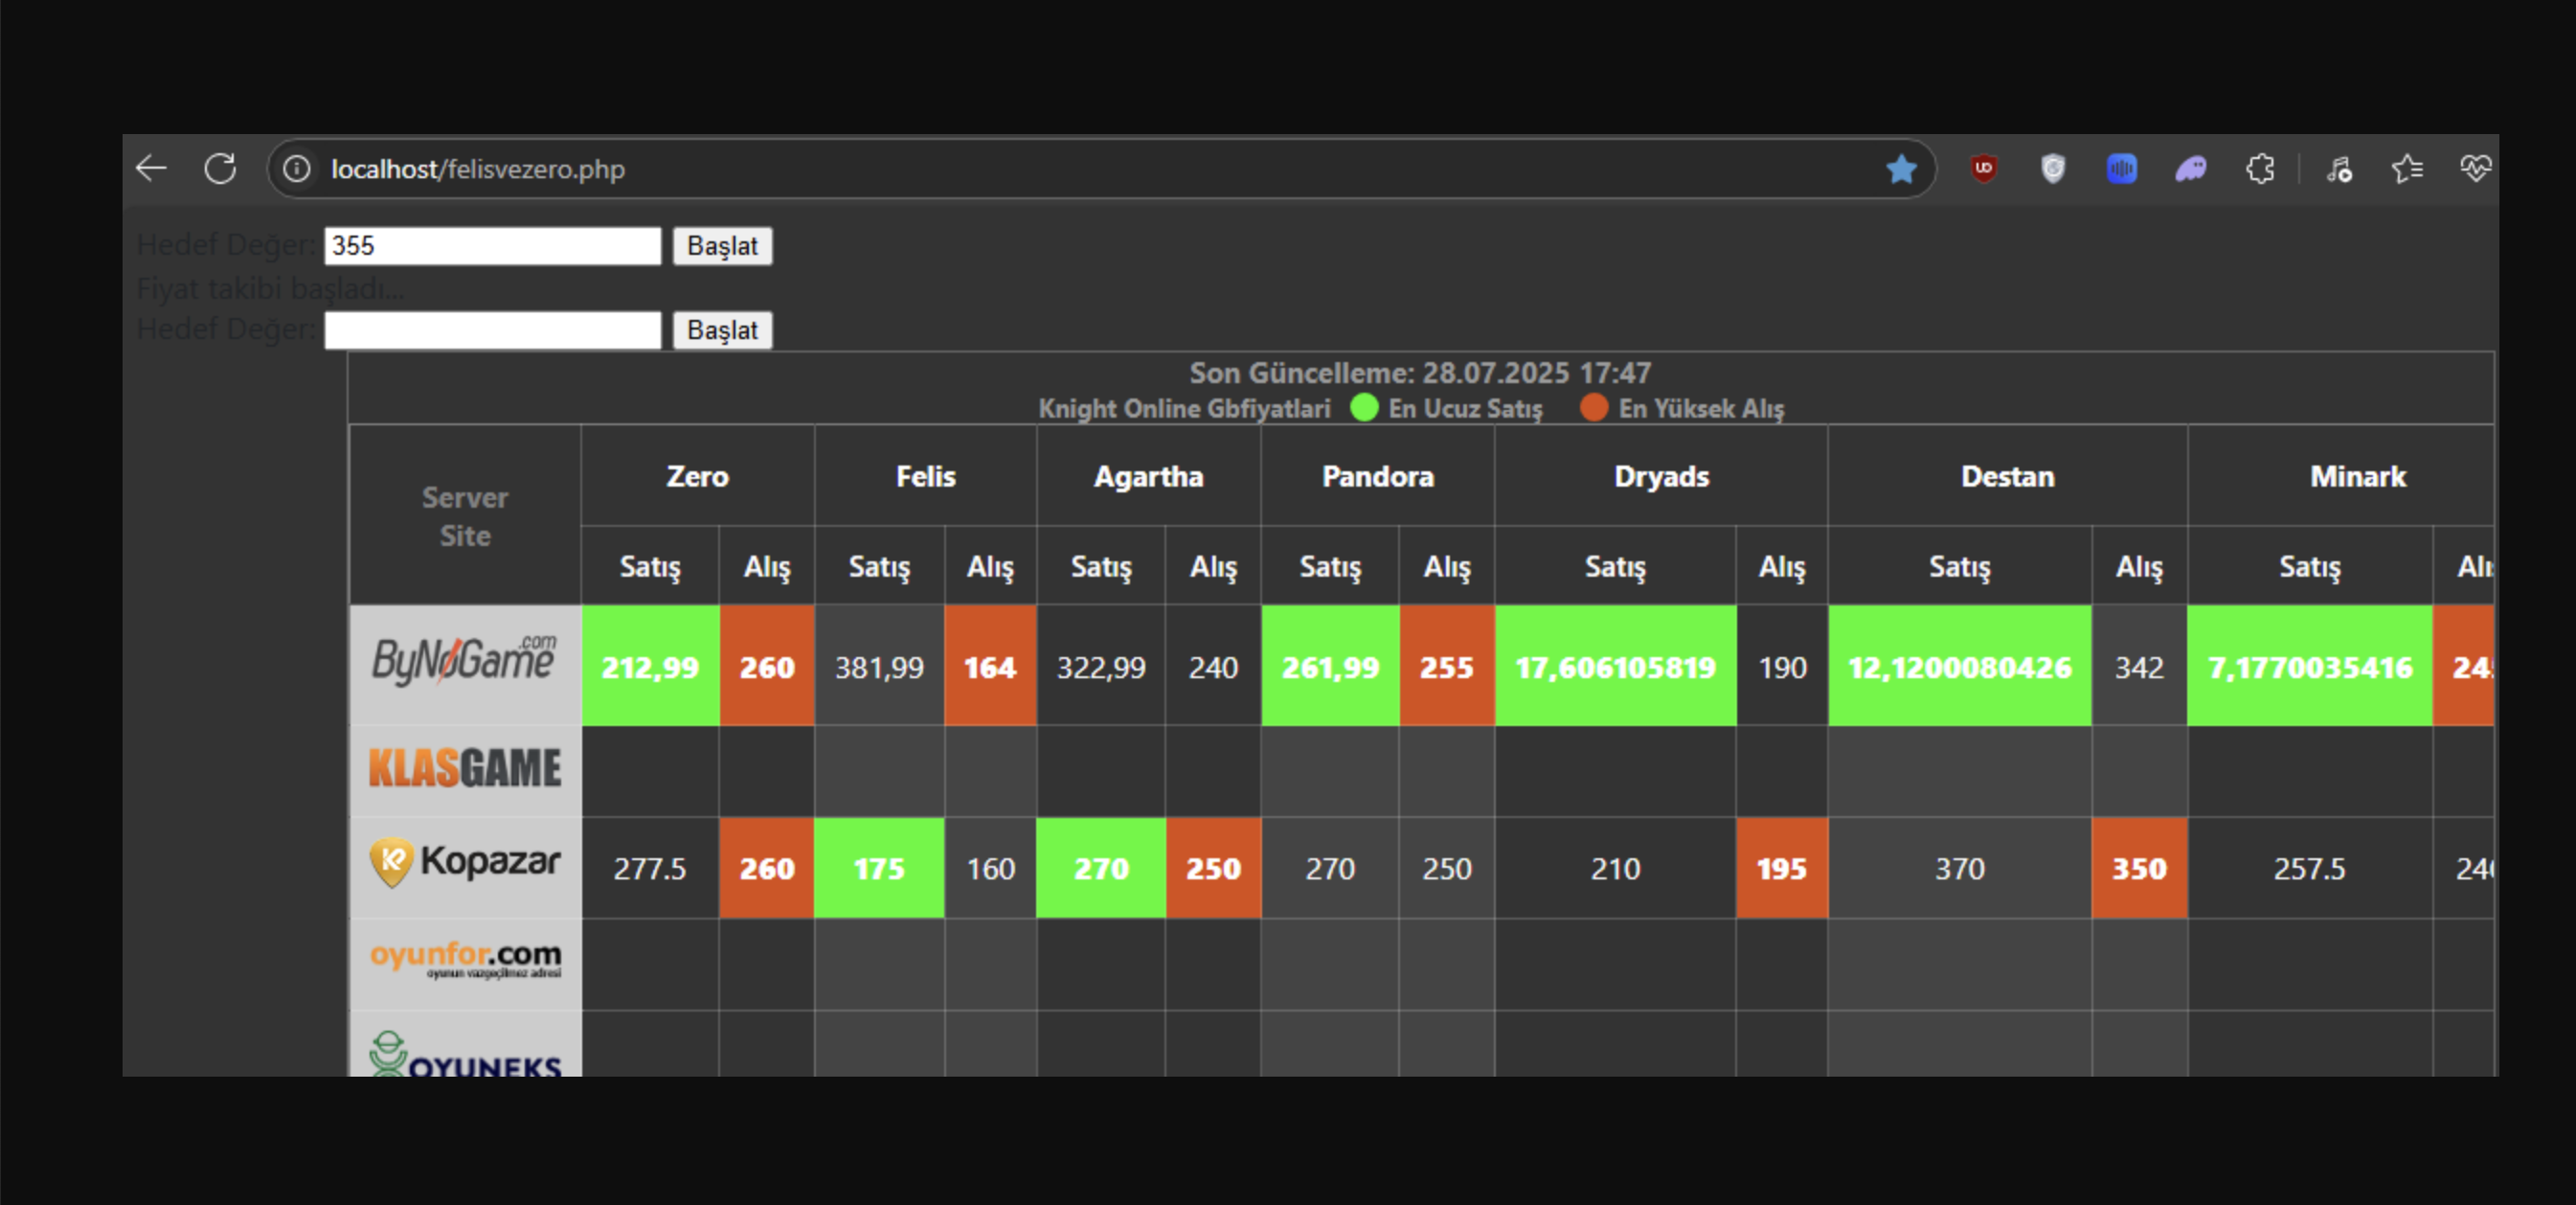Click ByNoGame Agartha Alış value 240
The image size is (2576, 1205).
[x=1213, y=667]
